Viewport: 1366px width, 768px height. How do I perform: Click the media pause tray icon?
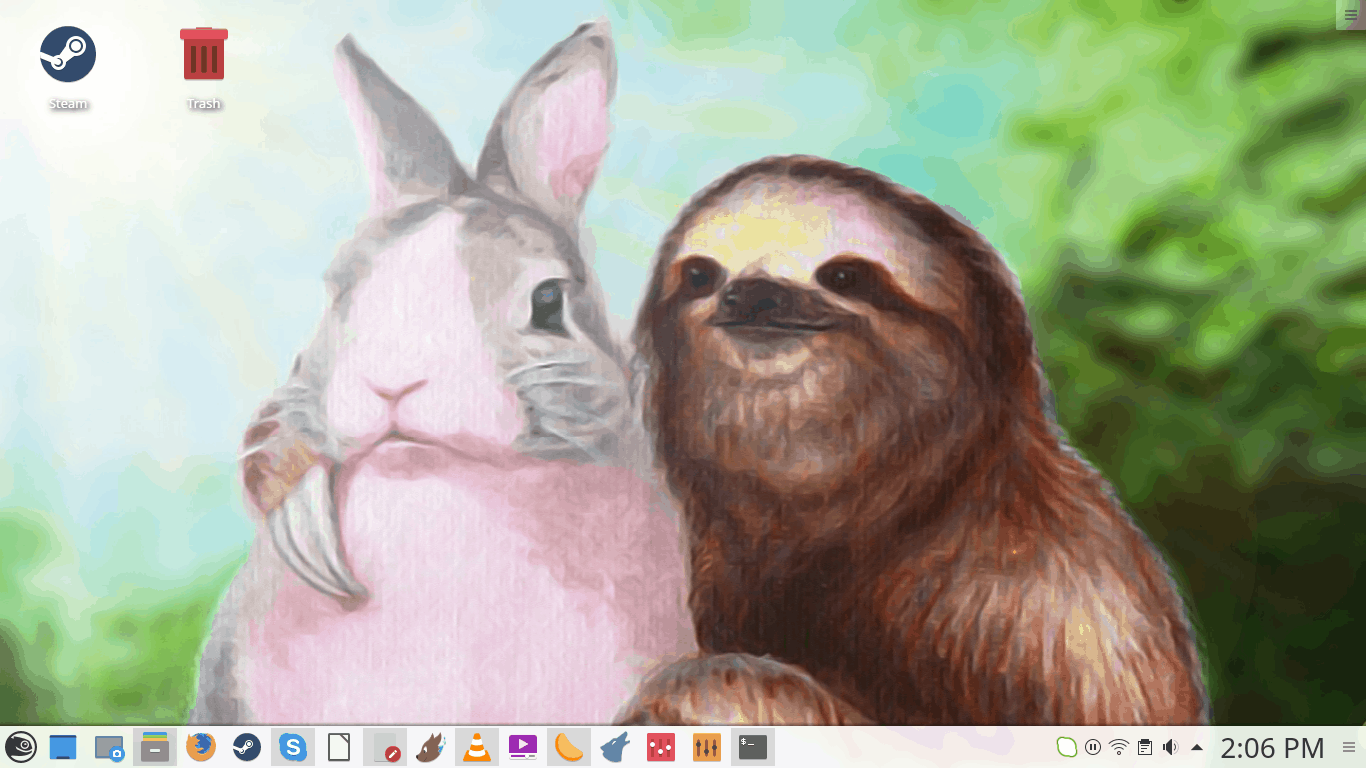[x=1093, y=747]
